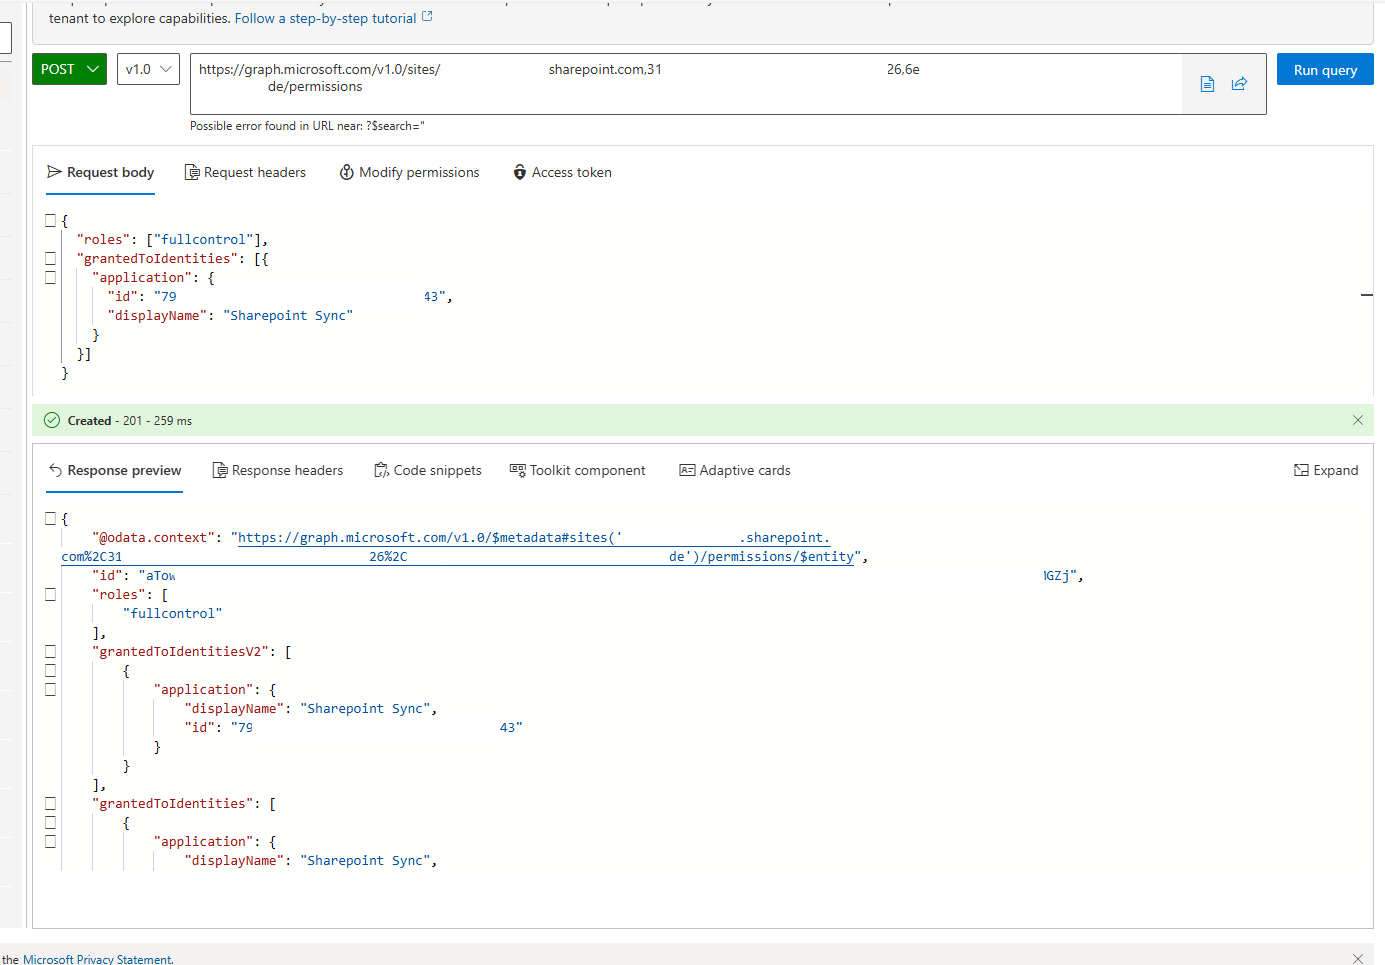Switch to the Response headers tab

[277, 470]
